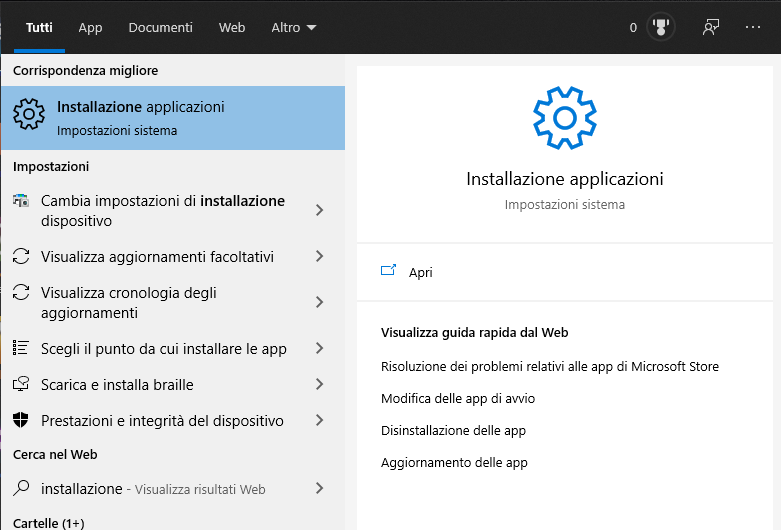Click the device installation settings icon
Screen dimensions: 781x530
coord(21,201)
